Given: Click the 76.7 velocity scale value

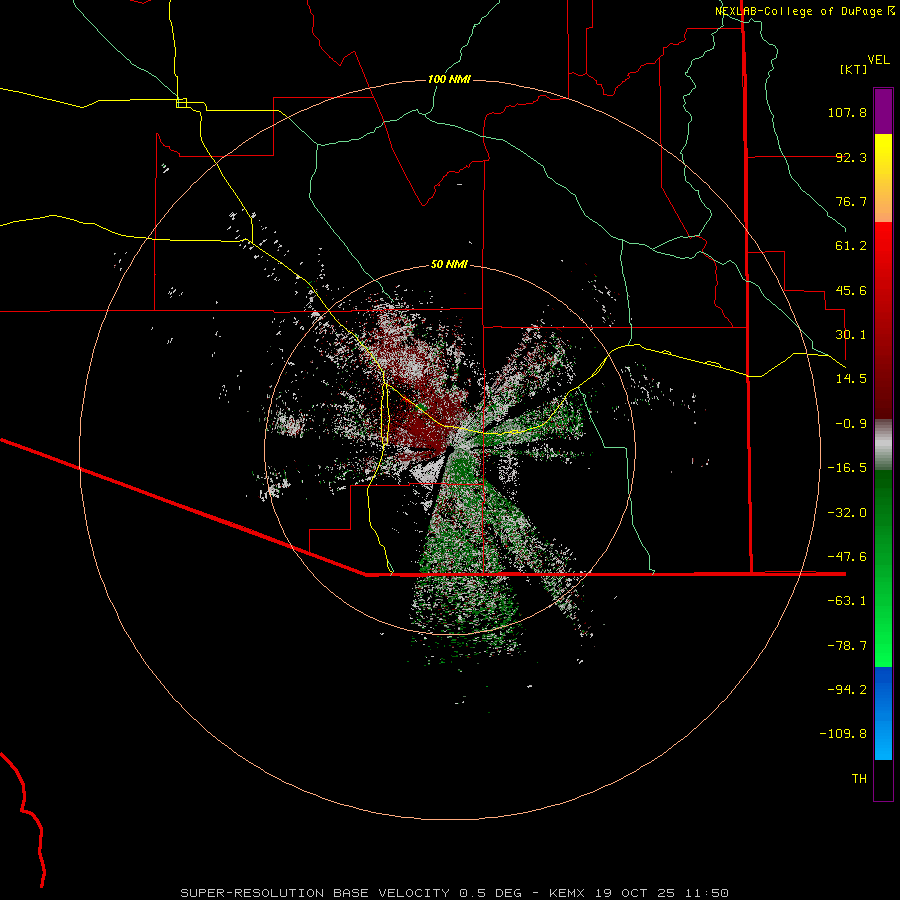Looking at the screenshot, I should pos(851,201).
